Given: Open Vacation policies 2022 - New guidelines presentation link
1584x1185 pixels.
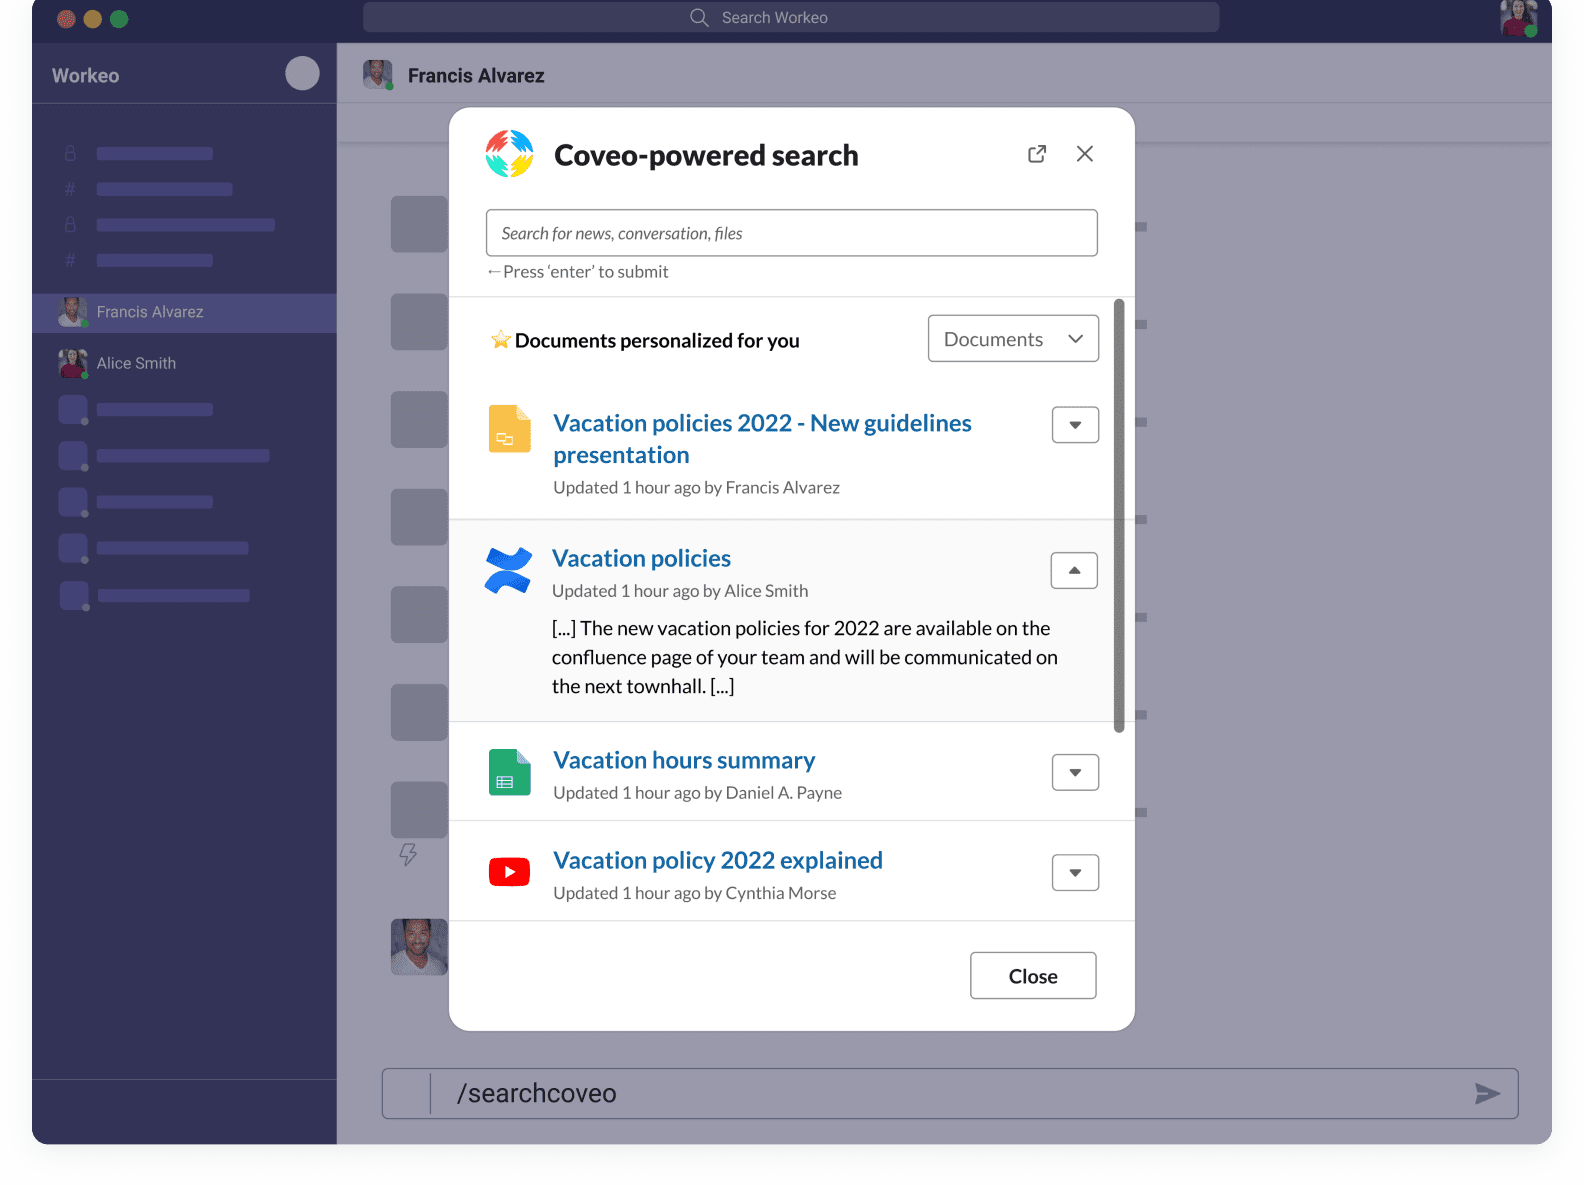Looking at the screenshot, I should (762, 439).
